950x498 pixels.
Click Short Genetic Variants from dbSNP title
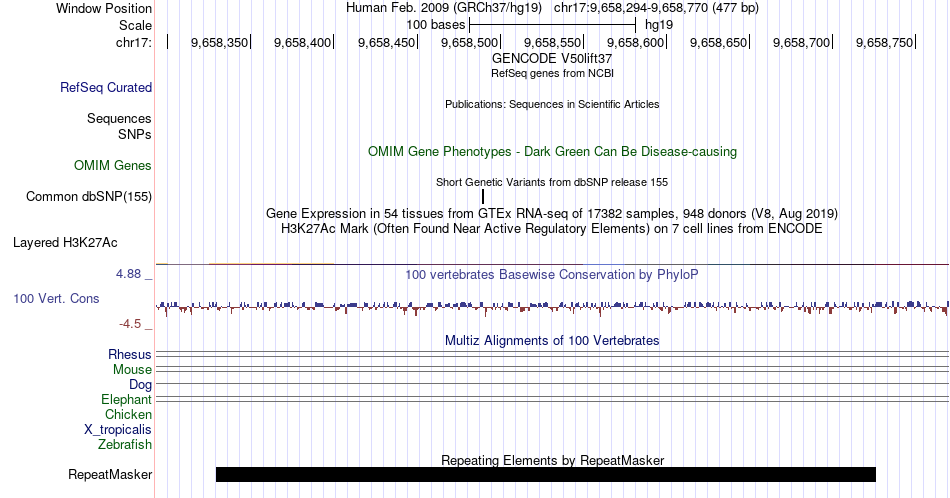tap(552, 182)
